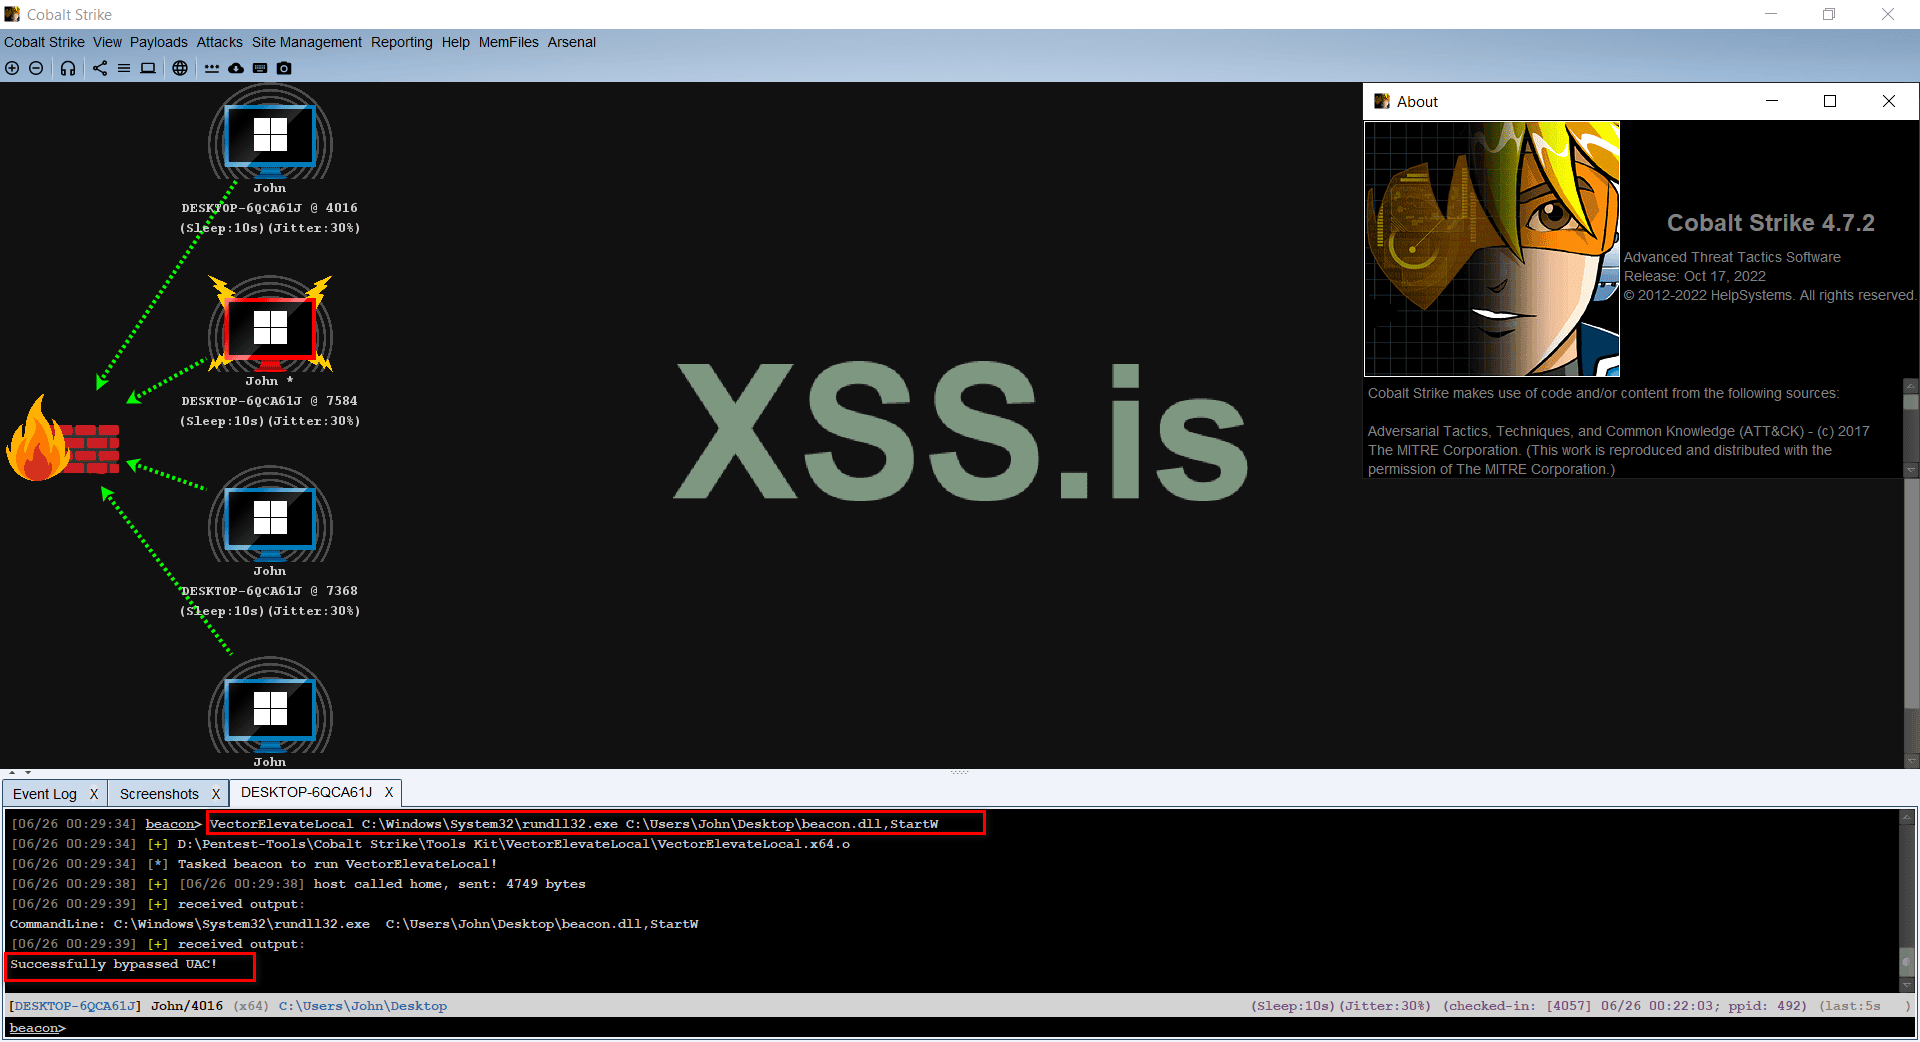Close the Screenshots tab
Image resolution: width=1920 pixels, height=1042 pixels.
pyautogui.click(x=216, y=794)
